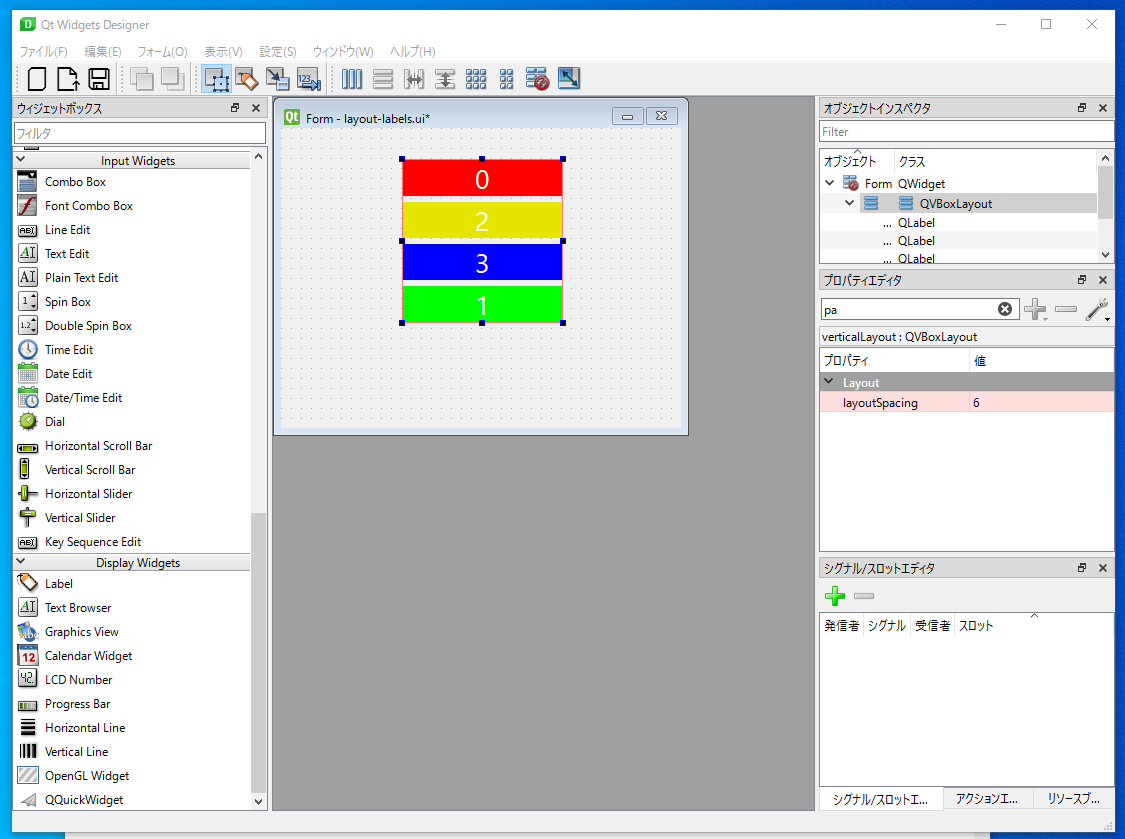The width and height of the screenshot is (1125, 839).
Task: Pick Combo Box in the Widget Box
Action: (75, 182)
